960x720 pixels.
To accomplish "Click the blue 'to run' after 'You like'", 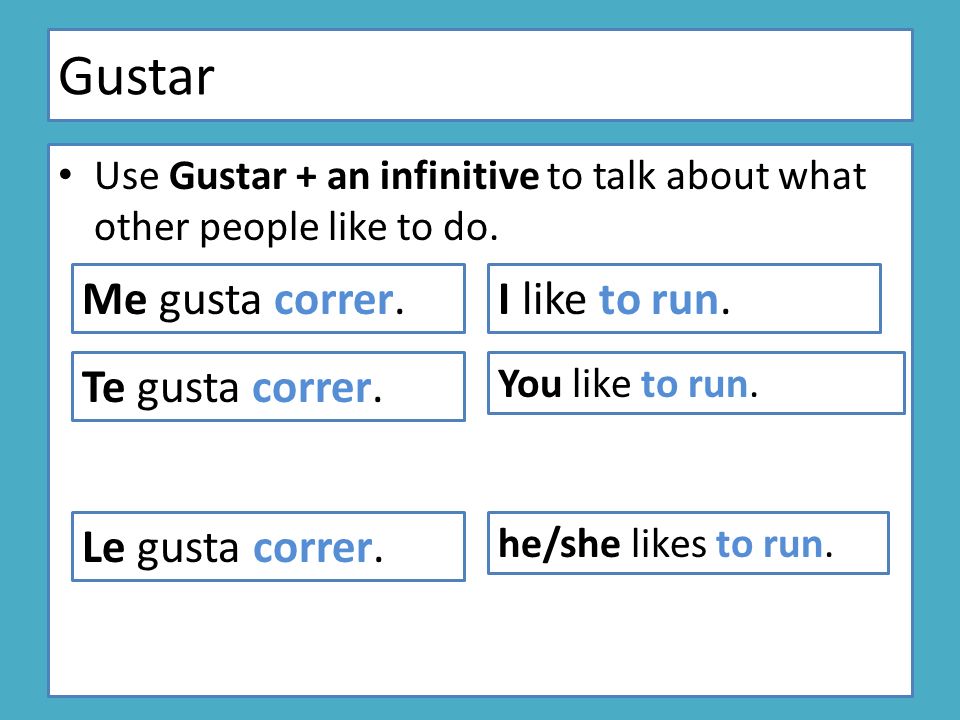I will [x=694, y=384].
